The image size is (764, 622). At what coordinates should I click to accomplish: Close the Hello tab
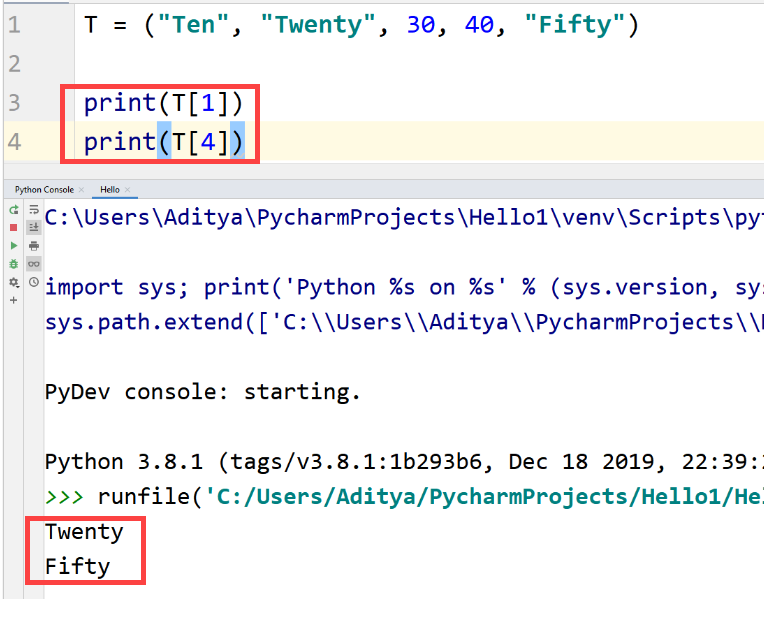(x=127, y=189)
